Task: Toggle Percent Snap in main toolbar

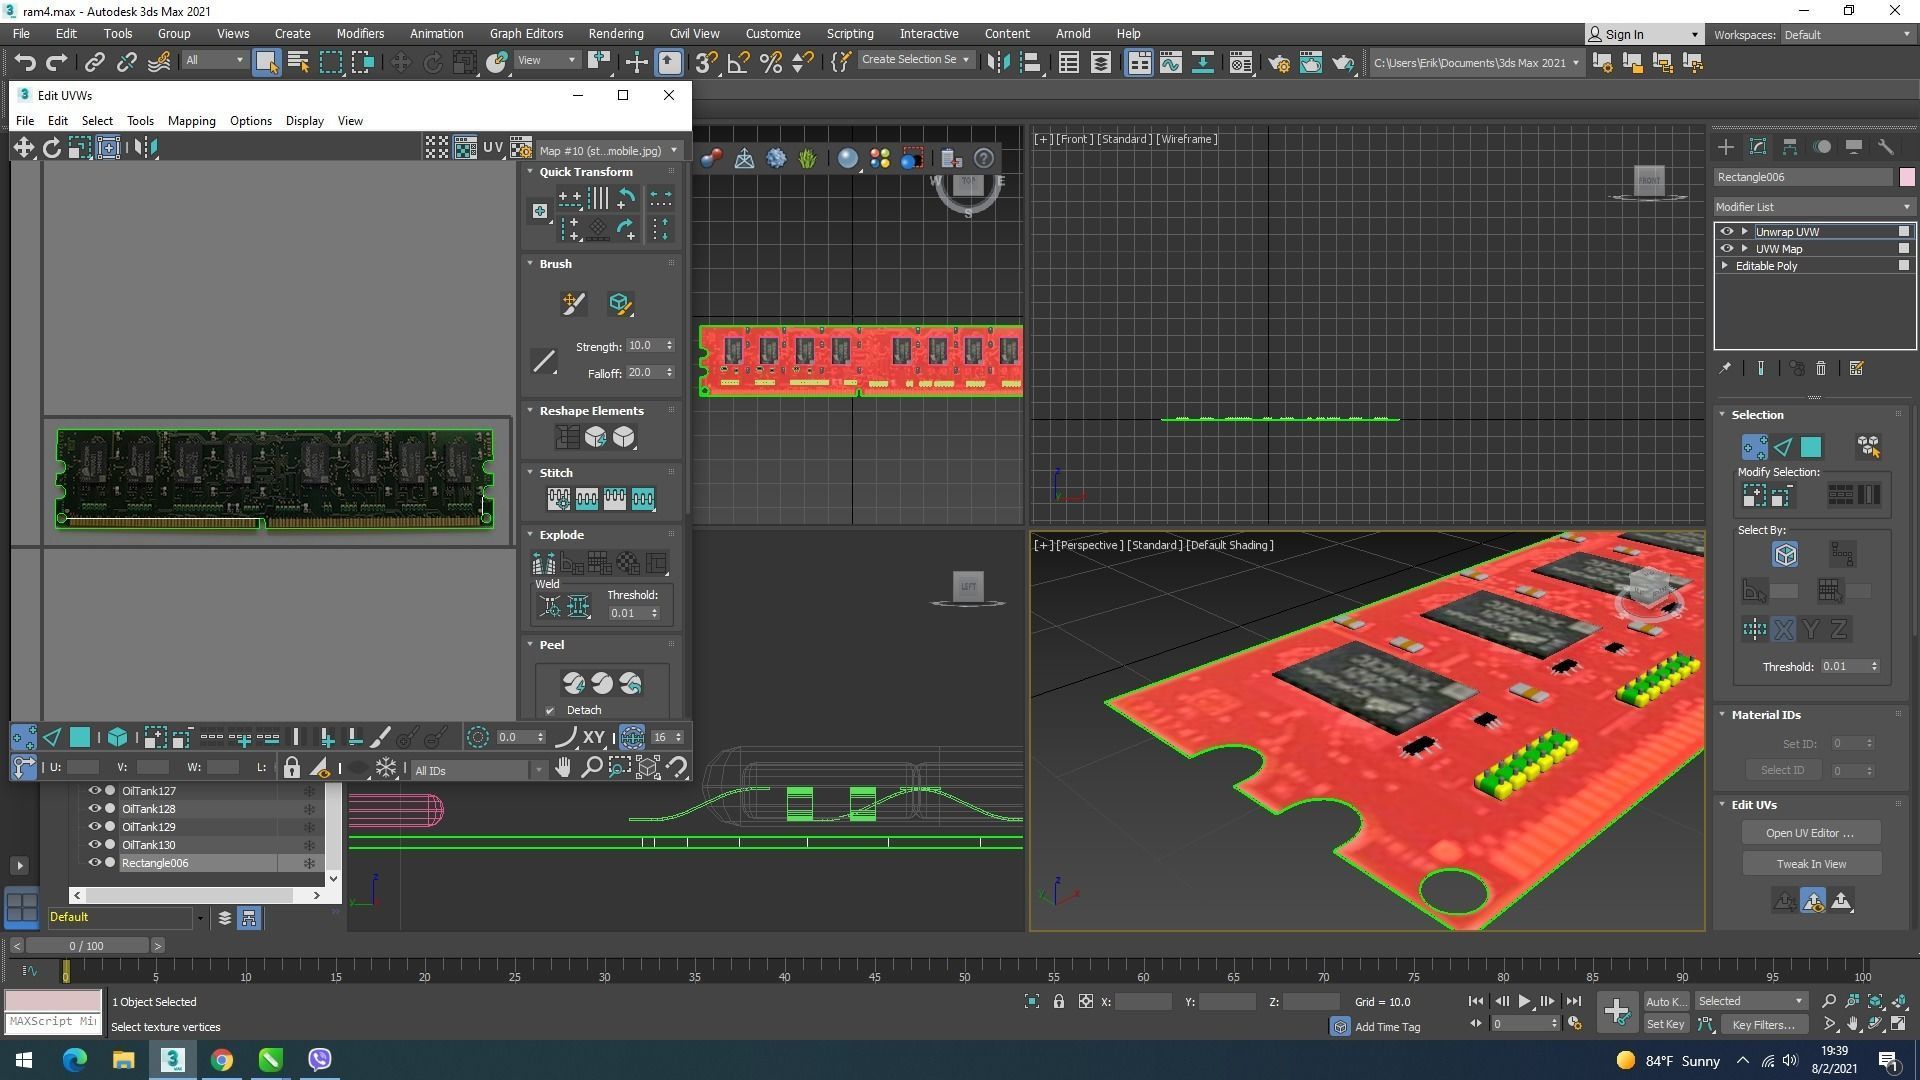Action: pyautogui.click(x=771, y=62)
